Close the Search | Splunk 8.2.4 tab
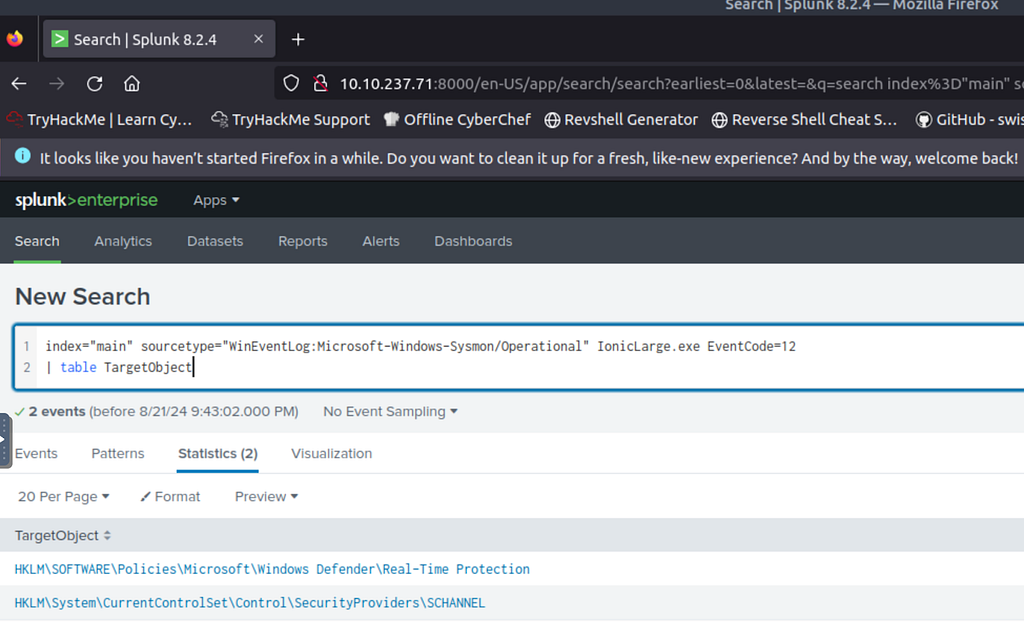Viewport: 1024px width, 644px height. 259,39
